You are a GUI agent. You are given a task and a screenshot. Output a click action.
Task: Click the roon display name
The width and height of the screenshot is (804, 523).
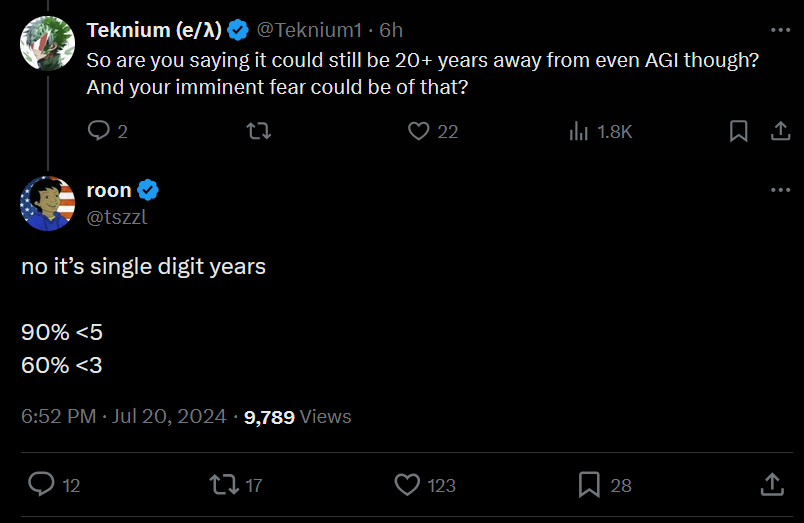click(x=109, y=190)
